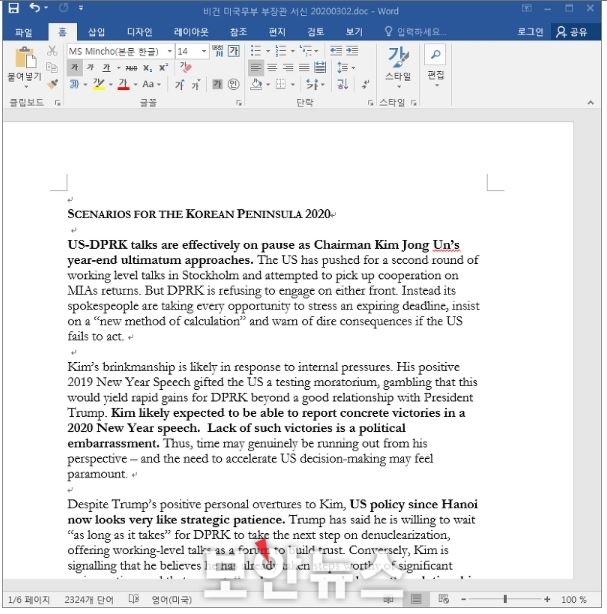Switch to the 디자인 (Design) tab

pos(139,32)
